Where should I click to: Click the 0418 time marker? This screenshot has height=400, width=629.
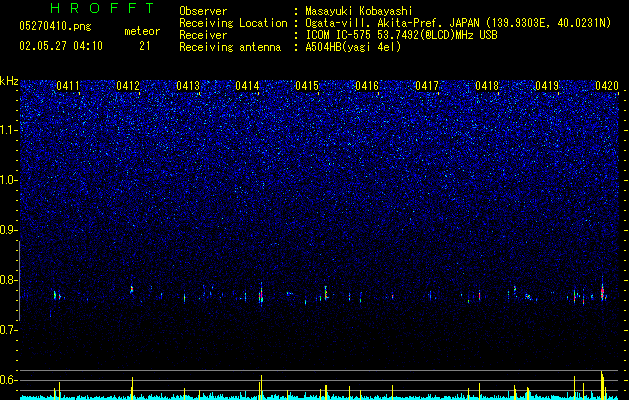(x=487, y=86)
